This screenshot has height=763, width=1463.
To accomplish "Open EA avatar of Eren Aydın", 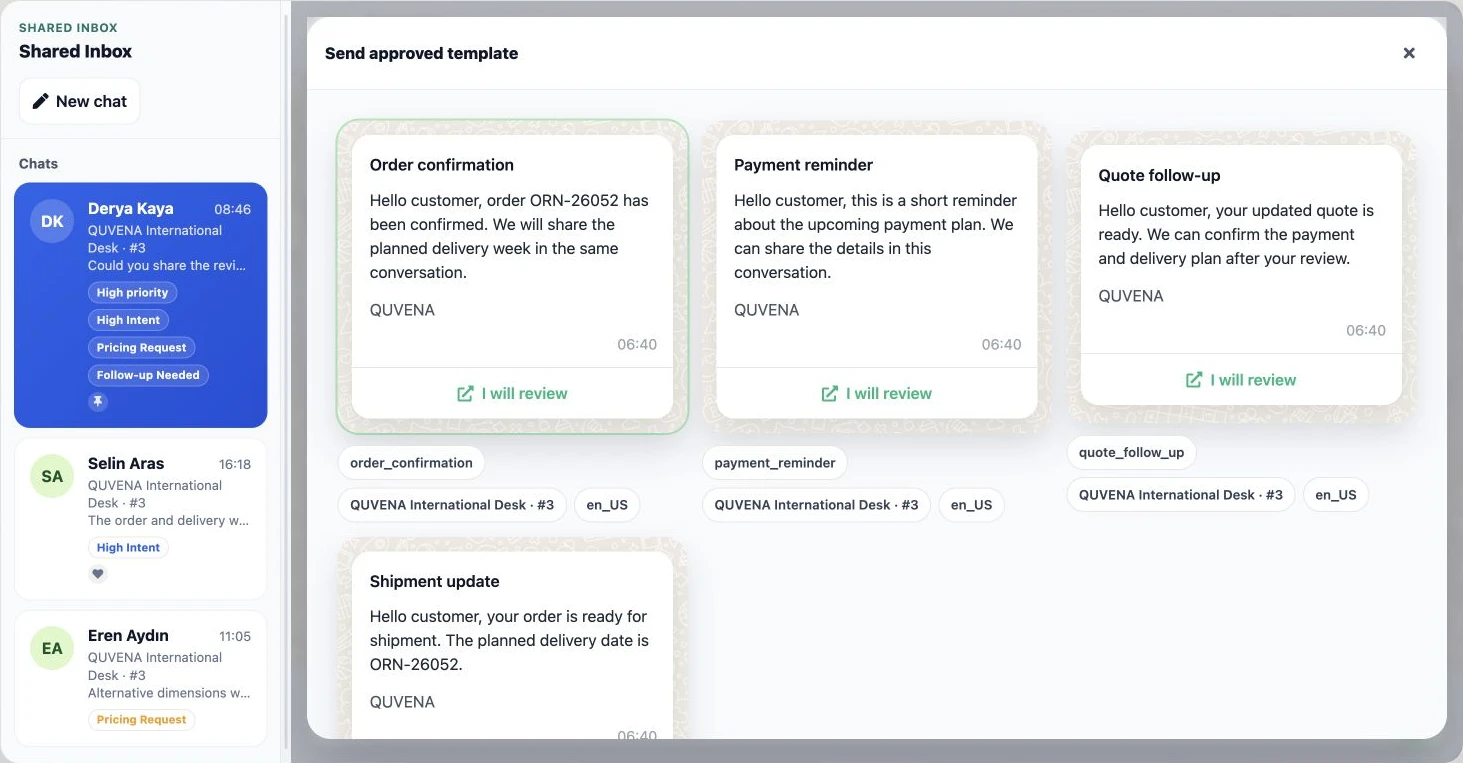I will [52, 648].
